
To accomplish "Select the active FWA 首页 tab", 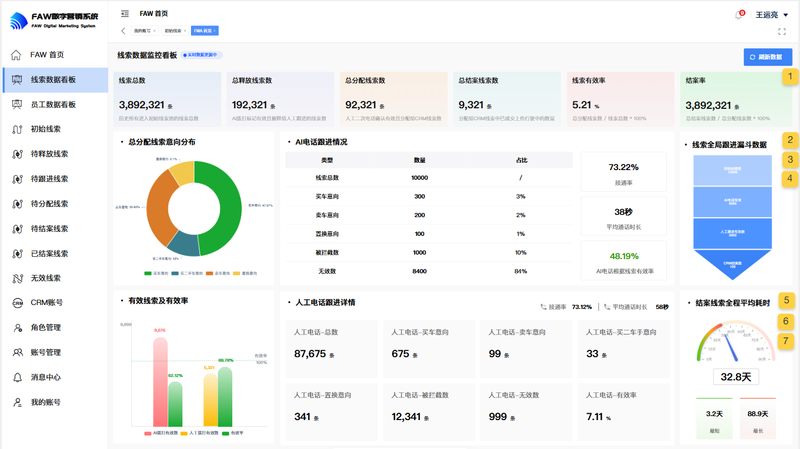I will 203,31.
